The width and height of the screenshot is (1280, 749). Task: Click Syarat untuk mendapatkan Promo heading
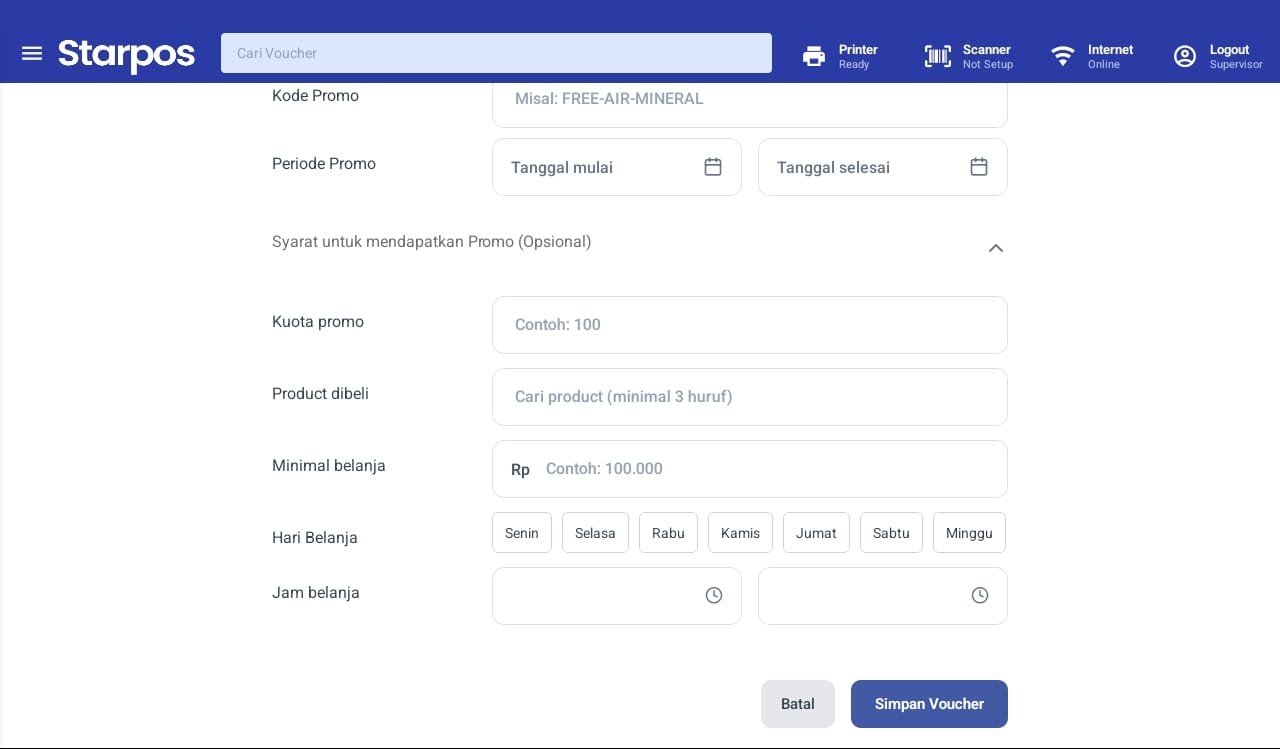pos(431,242)
